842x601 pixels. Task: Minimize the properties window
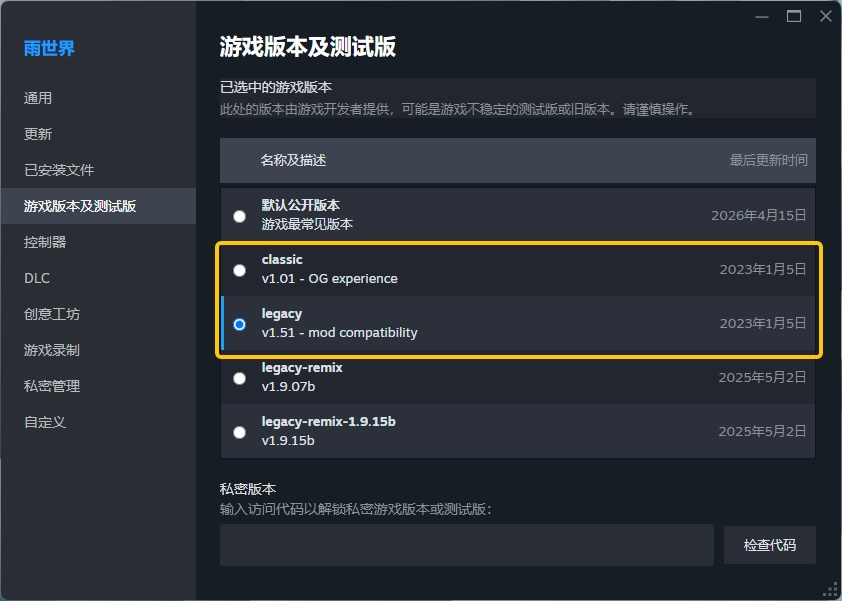[761, 17]
